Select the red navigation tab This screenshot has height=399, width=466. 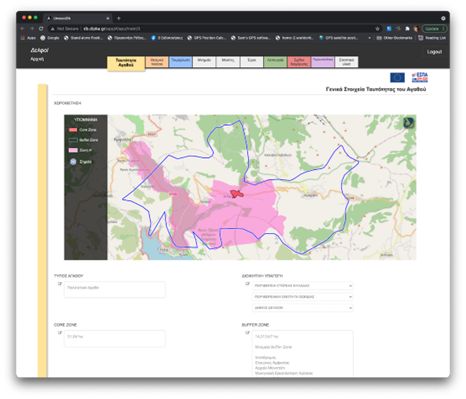pyautogui.click(x=299, y=62)
